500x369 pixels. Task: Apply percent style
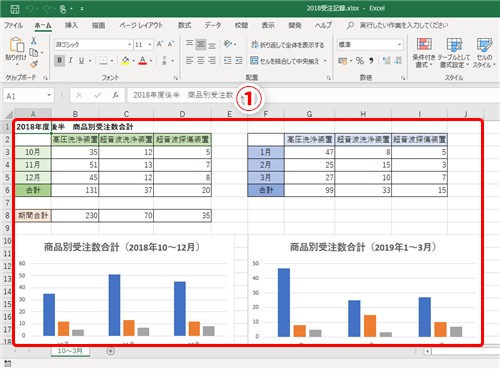coord(360,61)
